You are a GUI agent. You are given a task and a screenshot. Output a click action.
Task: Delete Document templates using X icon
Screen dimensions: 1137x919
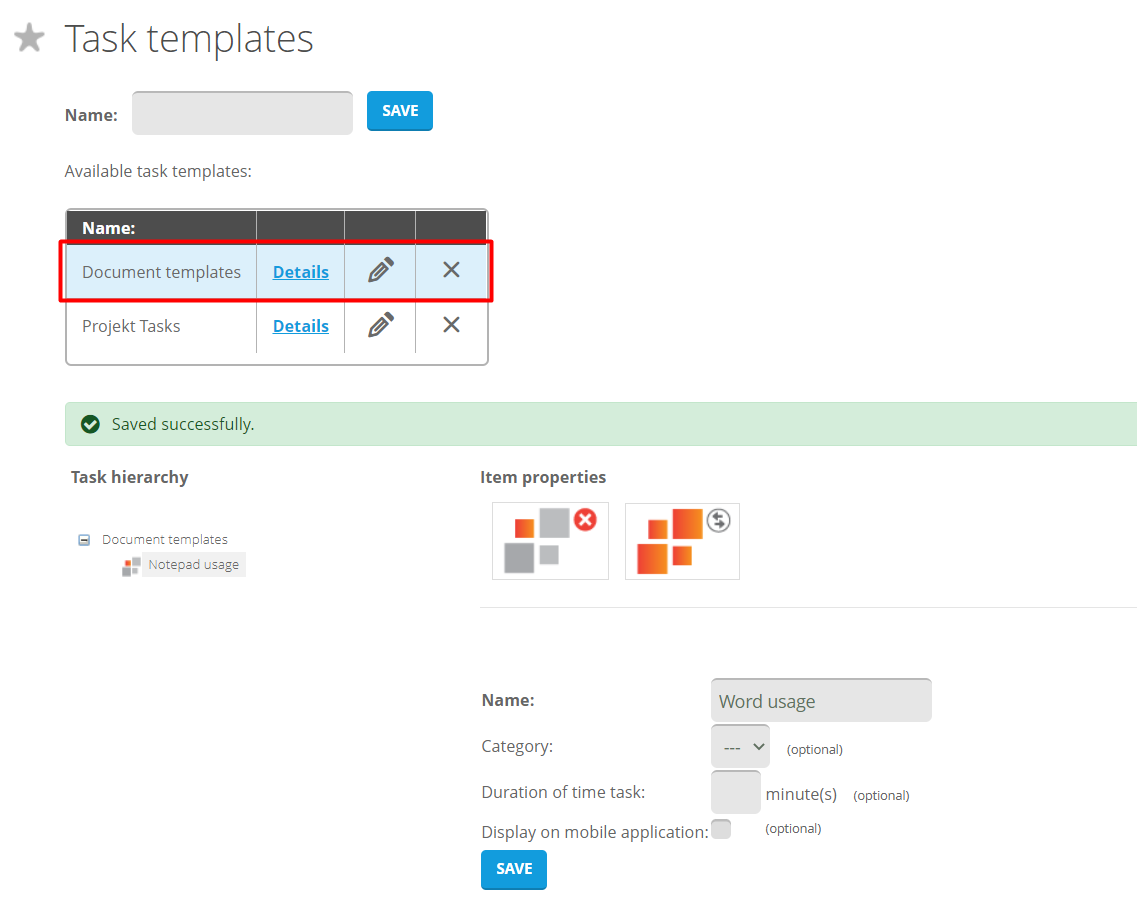(x=451, y=270)
